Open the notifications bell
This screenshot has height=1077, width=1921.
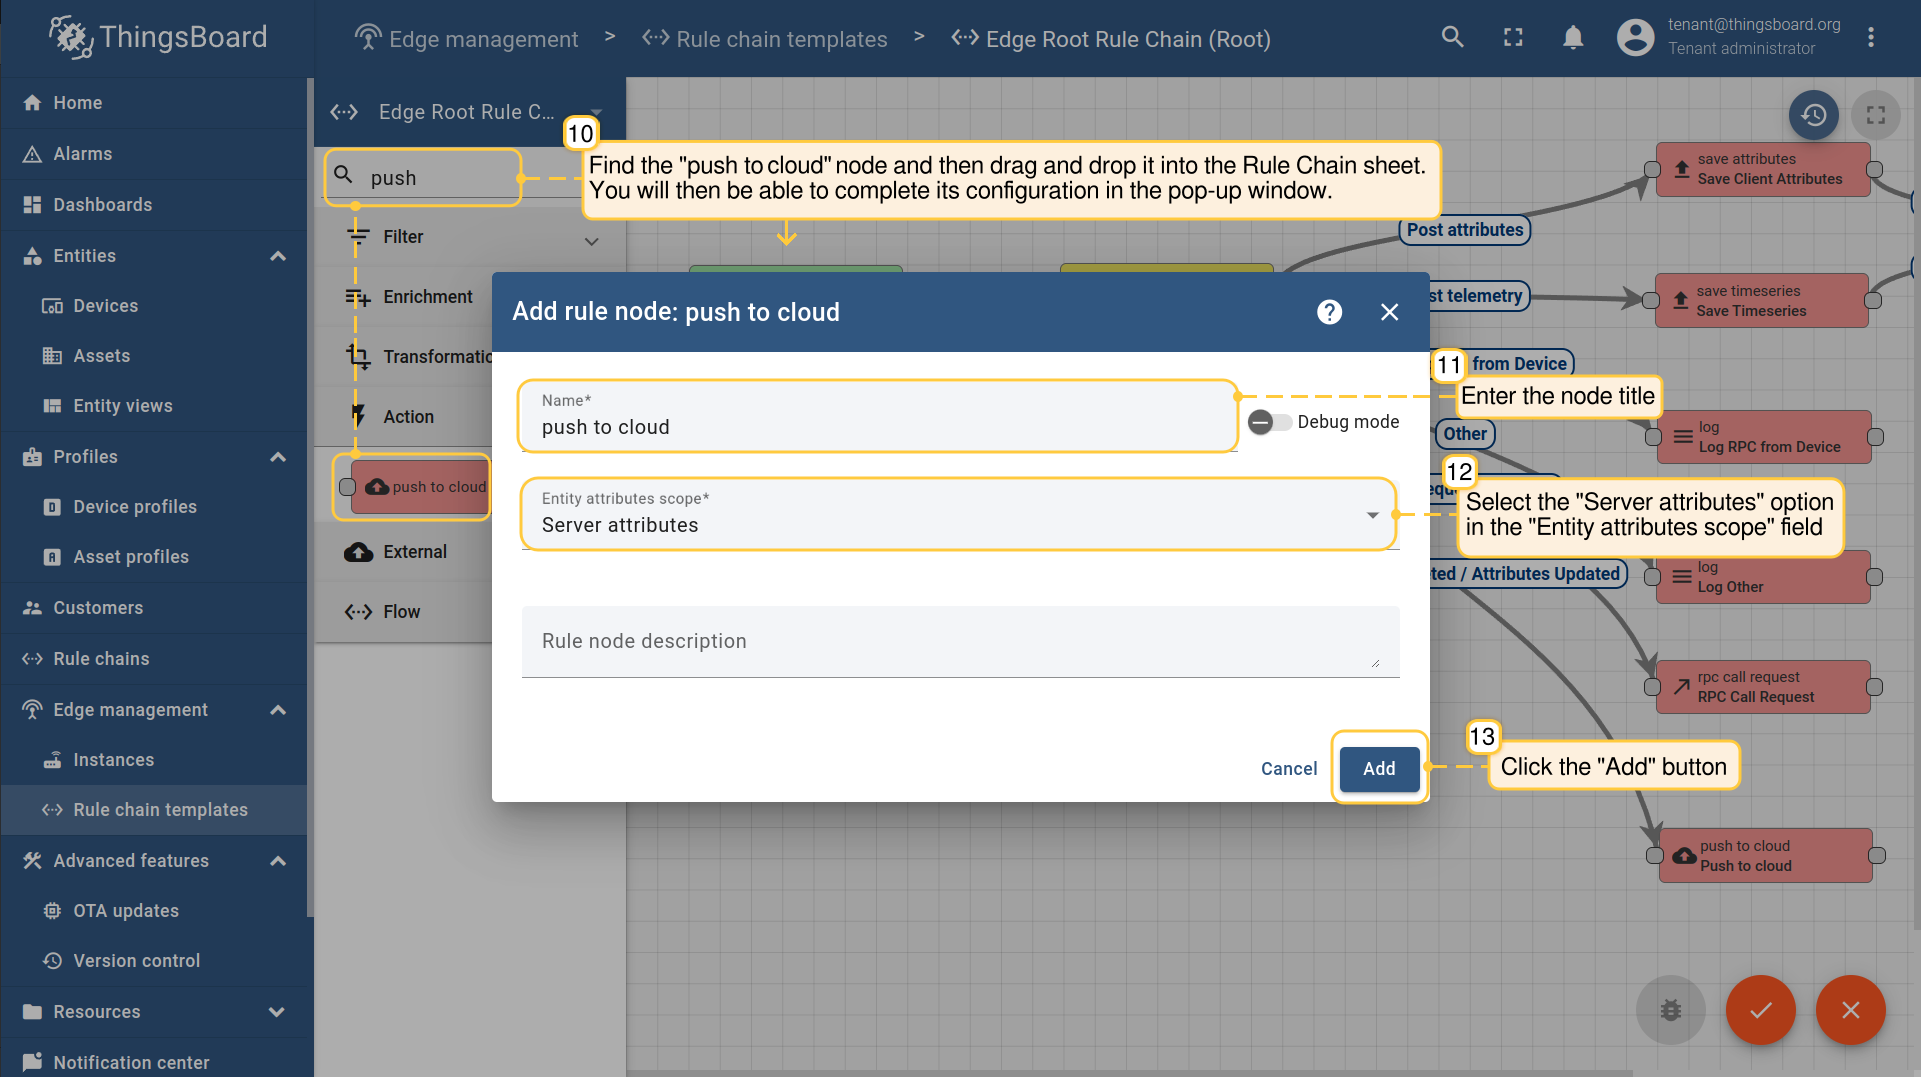pos(1573,38)
